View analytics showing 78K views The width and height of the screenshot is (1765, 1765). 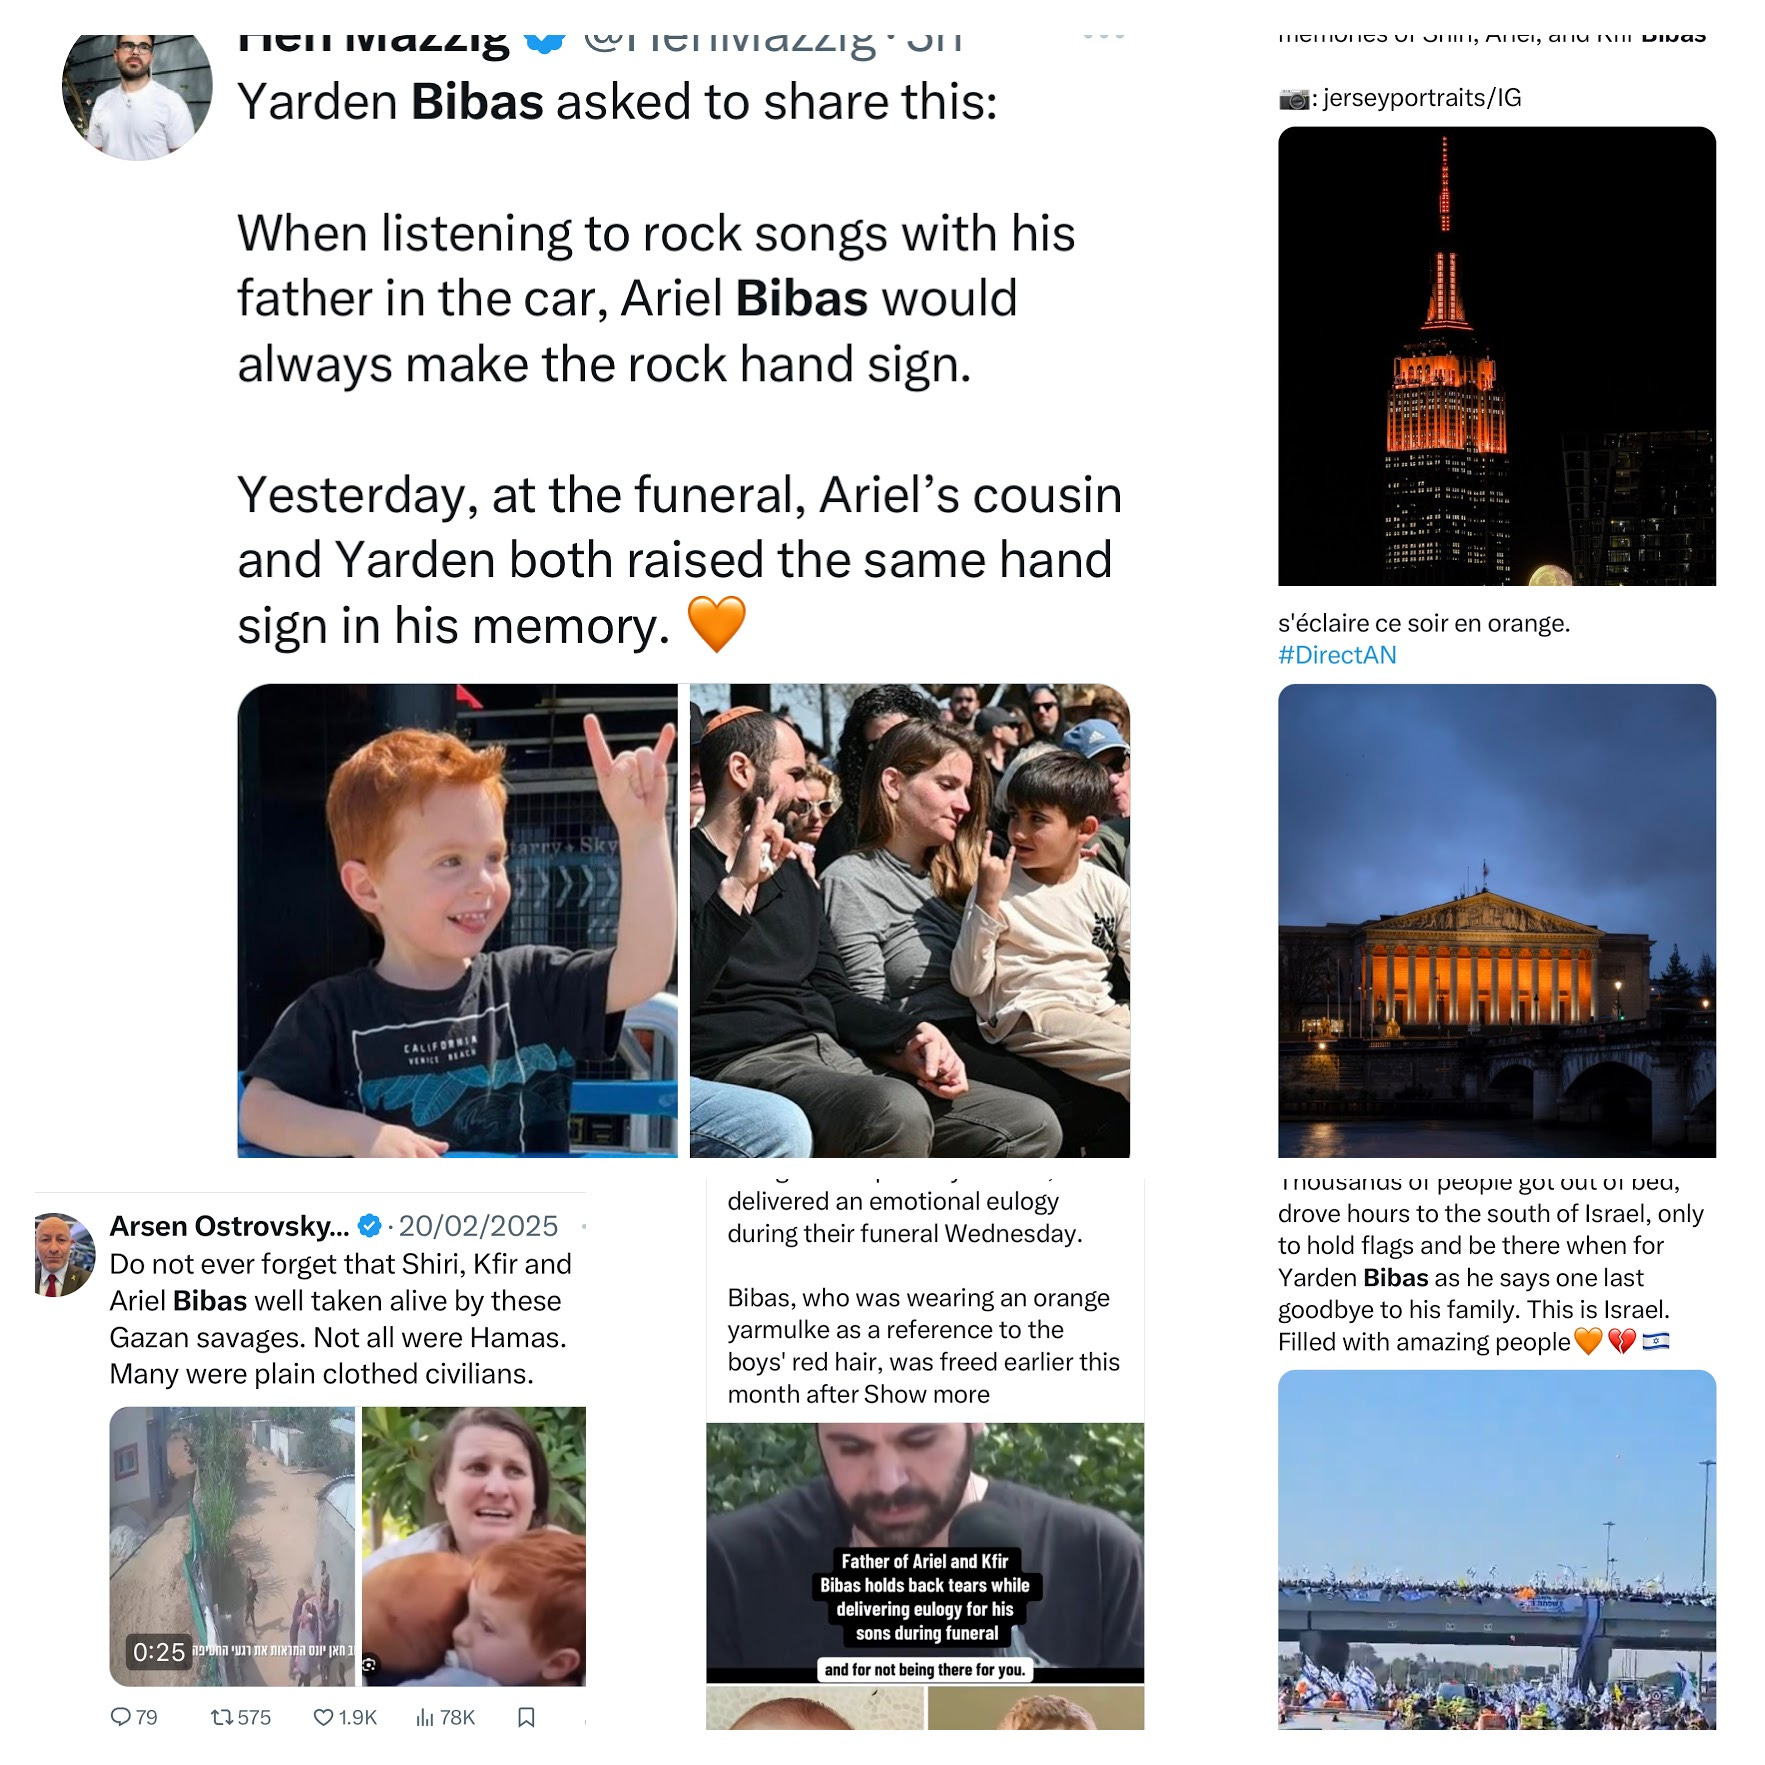pos(445,1717)
